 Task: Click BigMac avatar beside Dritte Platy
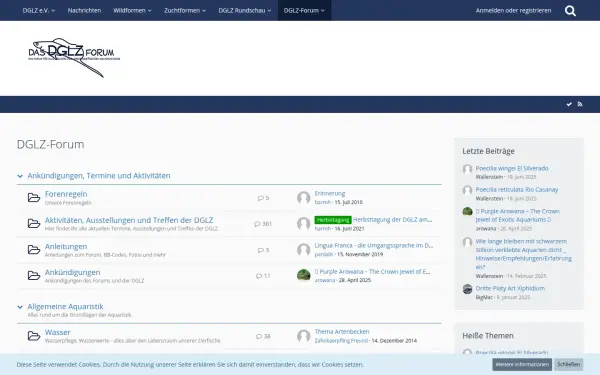click(x=467, y=289)
